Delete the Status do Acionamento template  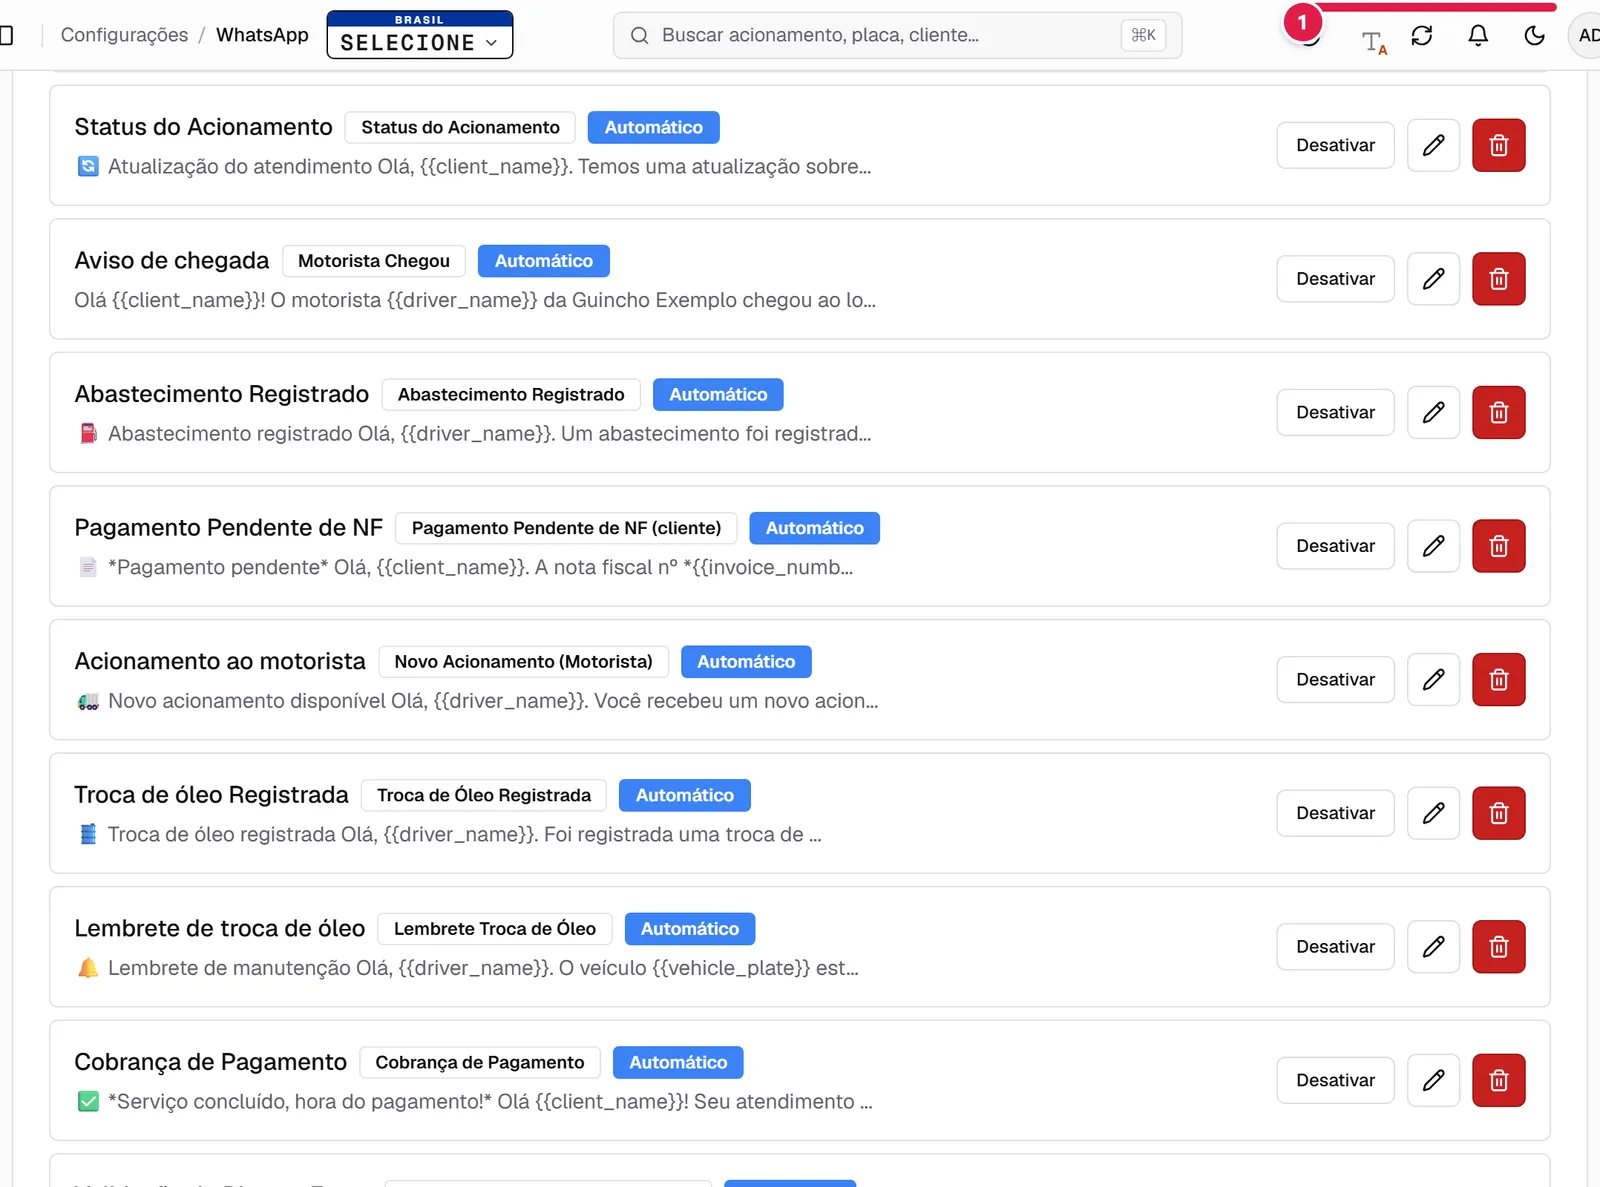tap(1498, 145)
